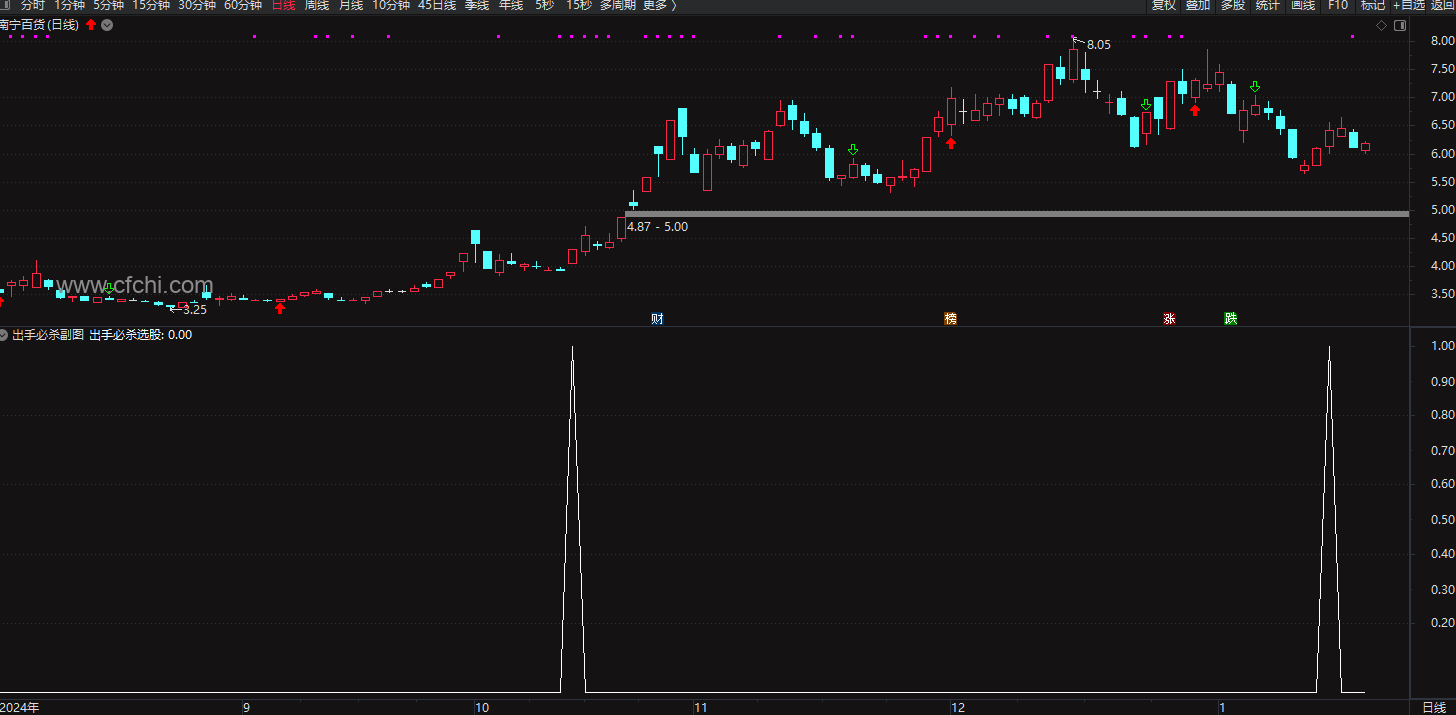Click the 8.00 tick on price axis
The width and height of the screenshot is (1456, 715).
tap(1442, 41)
